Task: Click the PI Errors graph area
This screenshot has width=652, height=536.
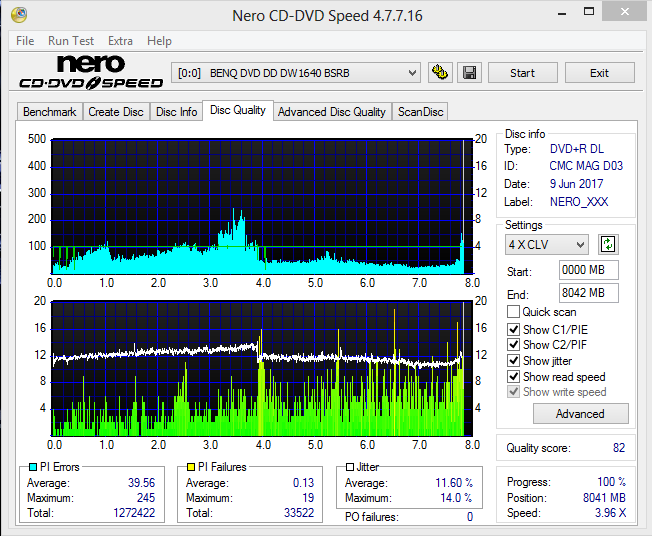Action: [x=262, y=207]
